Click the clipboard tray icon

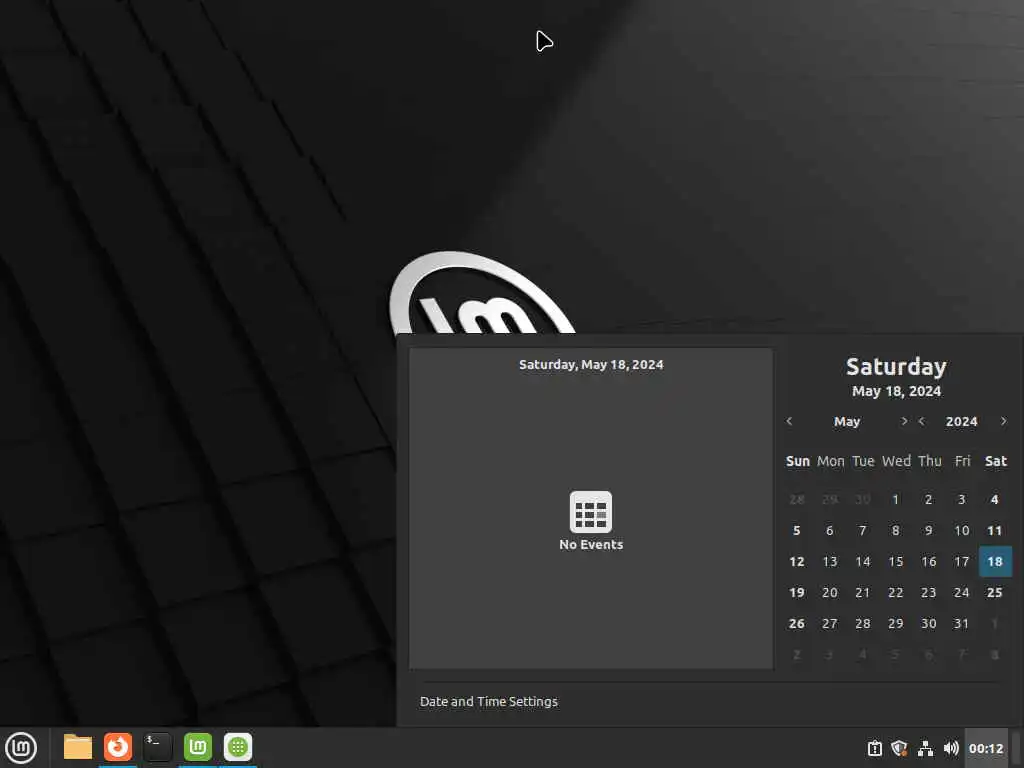click(874, 748)
